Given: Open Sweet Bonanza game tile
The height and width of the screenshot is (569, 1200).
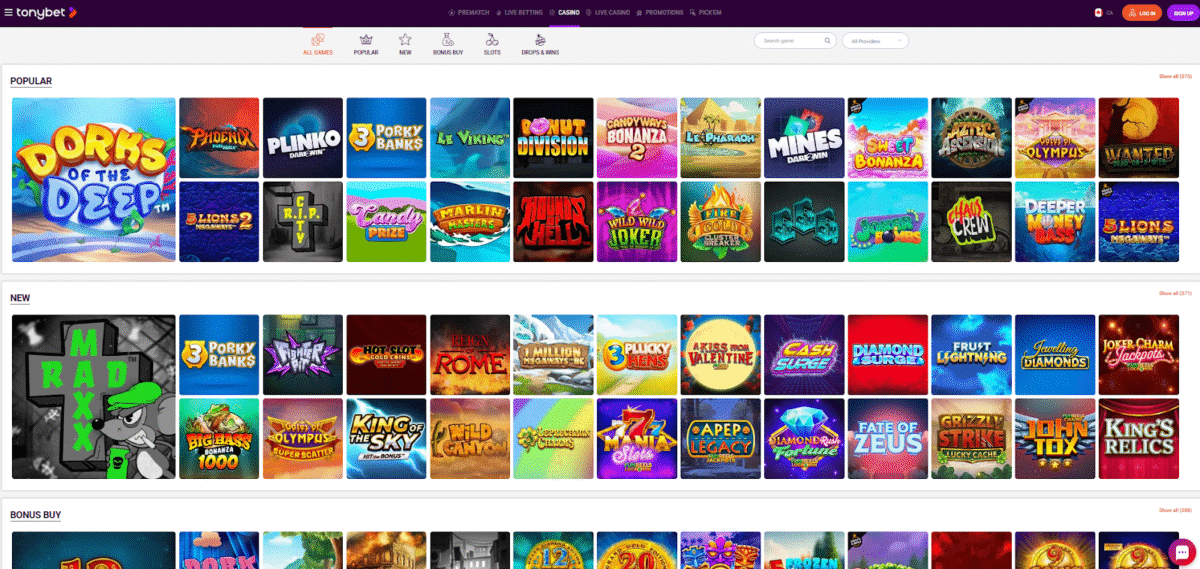Looking at the screenshot, I should point(888,138).
